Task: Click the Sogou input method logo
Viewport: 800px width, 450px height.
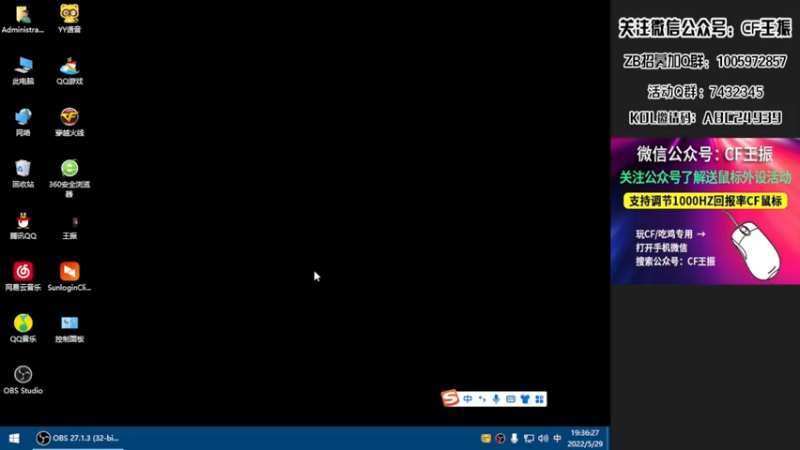Action: (450, 398)
